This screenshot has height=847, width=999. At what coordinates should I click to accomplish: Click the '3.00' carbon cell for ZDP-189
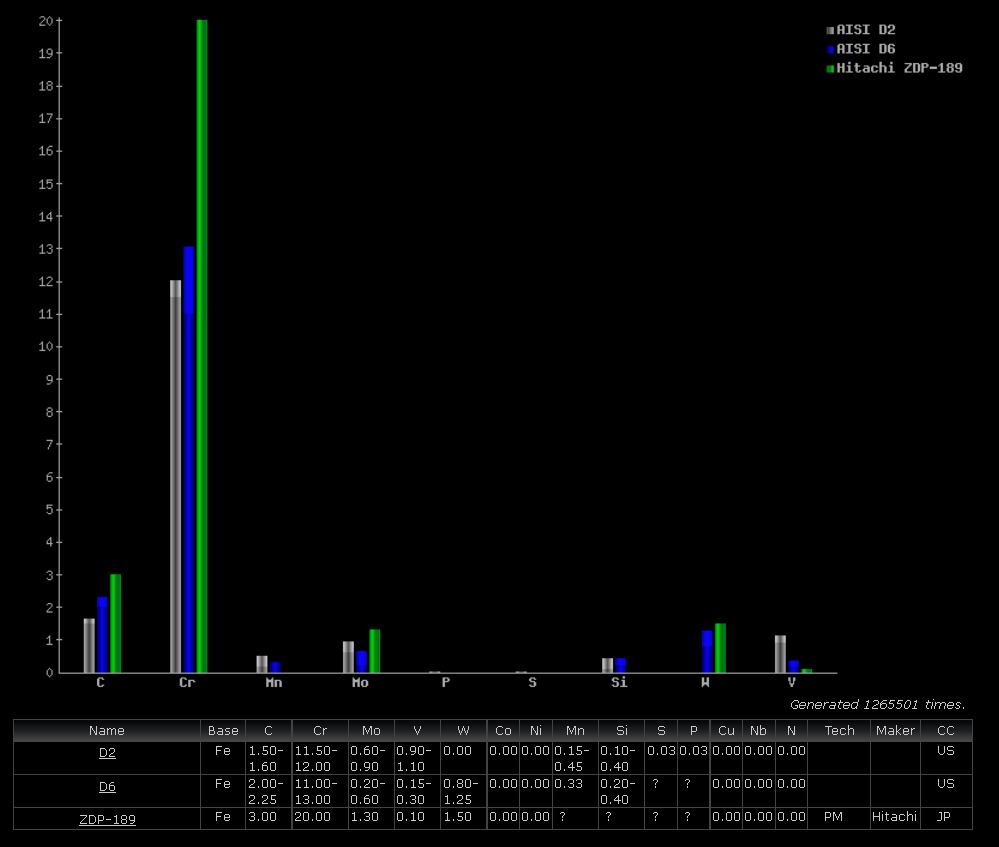pos(268,817)
